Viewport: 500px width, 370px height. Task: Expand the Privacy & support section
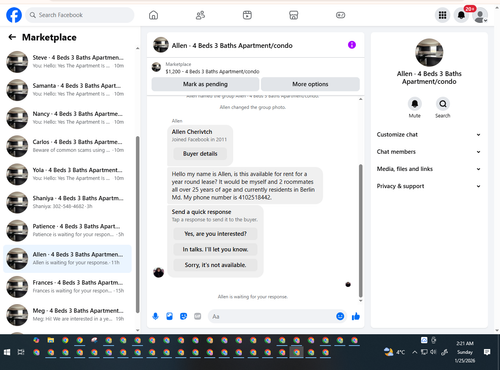429,186
